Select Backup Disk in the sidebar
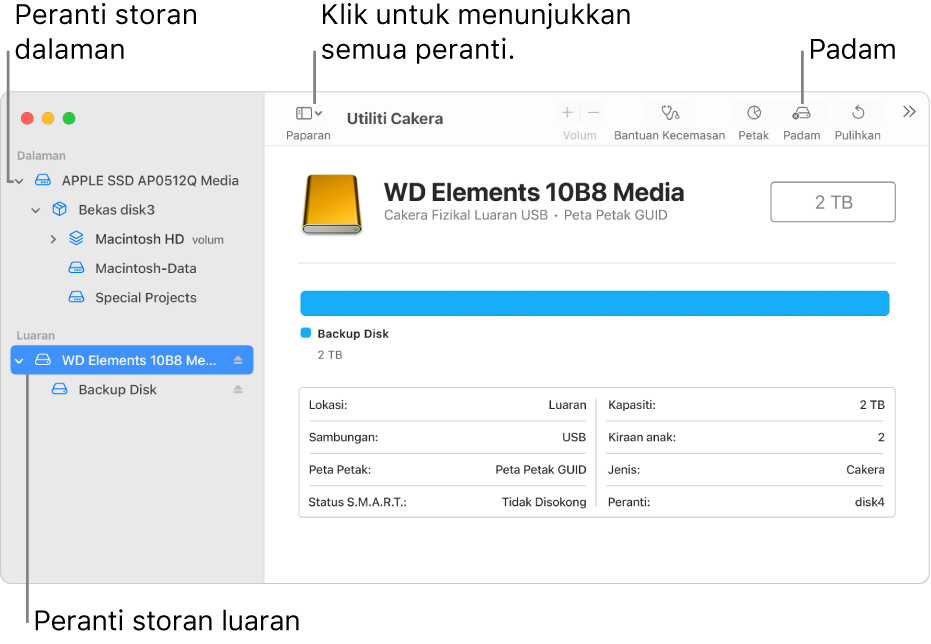The image size is (931, 644). click(x=118, y=389)
